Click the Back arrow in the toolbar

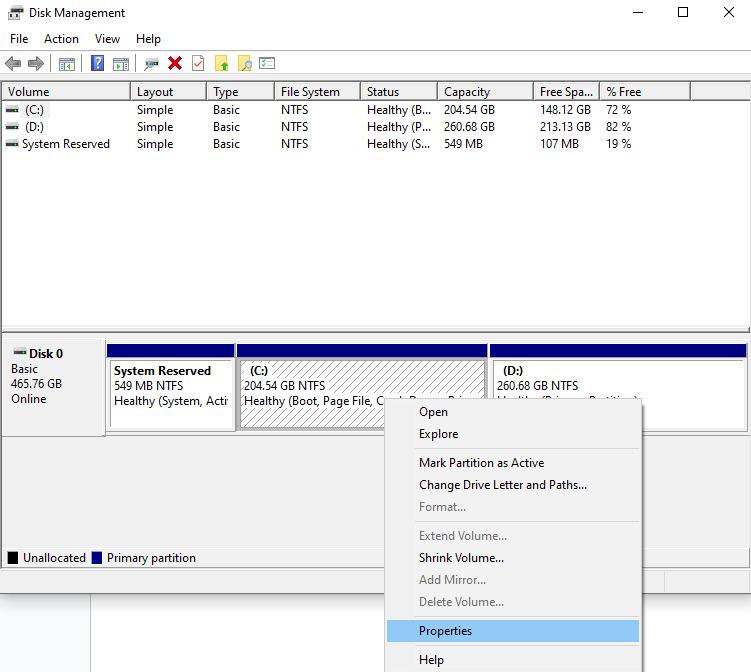tap(13, 64)
